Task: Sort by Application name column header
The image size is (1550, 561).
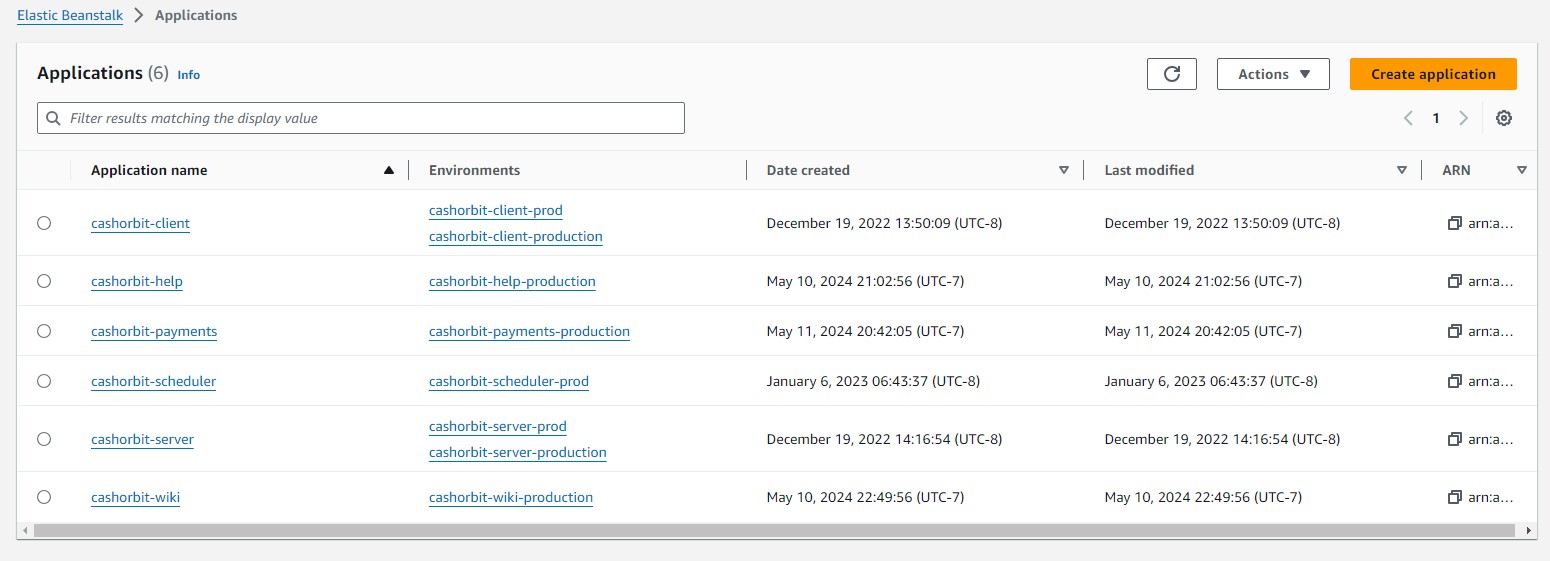Action: [149, 170]
